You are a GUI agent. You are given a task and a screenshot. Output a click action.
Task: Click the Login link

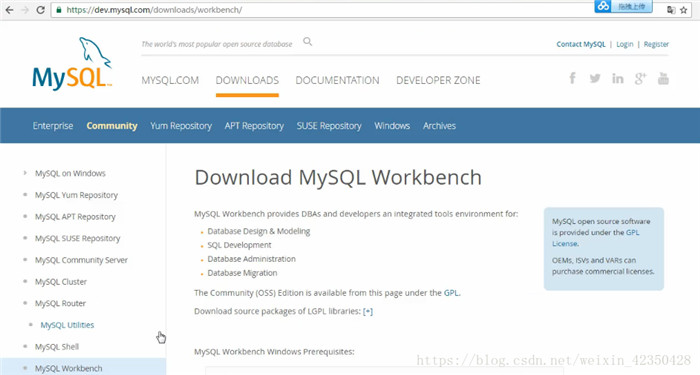(625, 44)
